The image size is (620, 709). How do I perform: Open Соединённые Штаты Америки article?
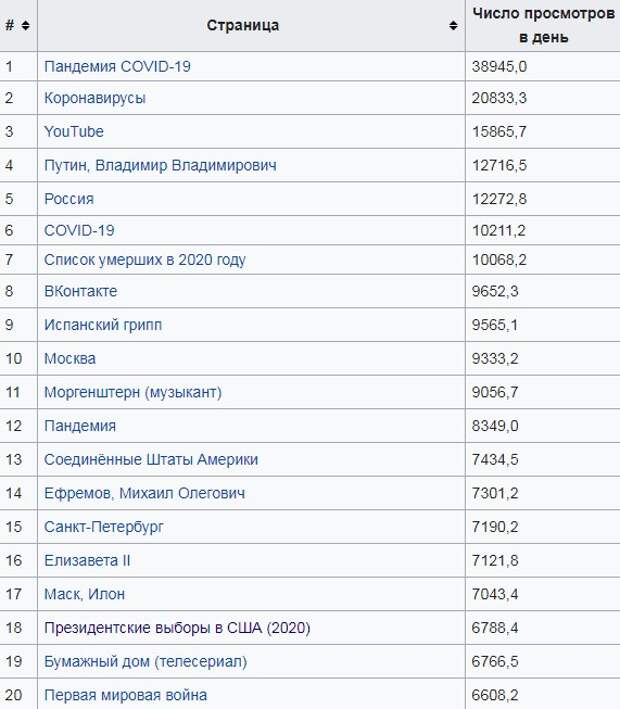(151, 459)
